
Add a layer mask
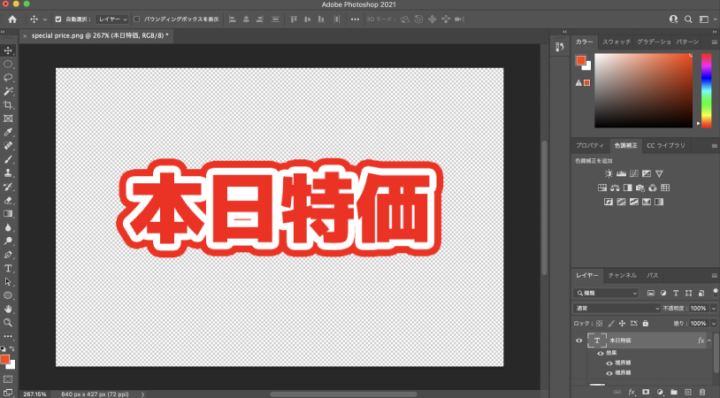[646, 392]
